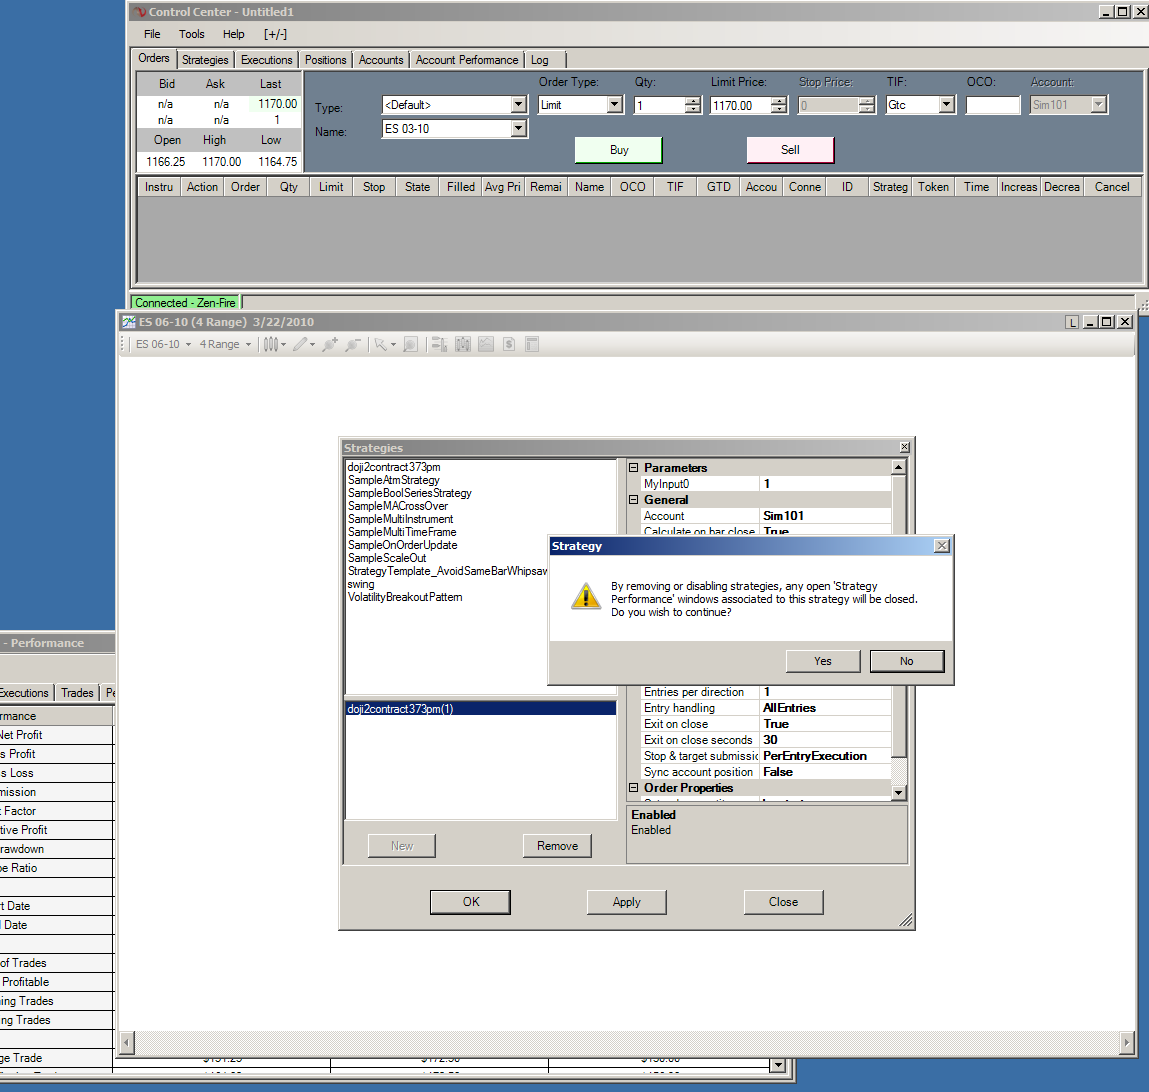Click the L link button on chart title bar
This screenshot has height=1092, width=1149.
pyautogui.click(x=1072, y=322)
